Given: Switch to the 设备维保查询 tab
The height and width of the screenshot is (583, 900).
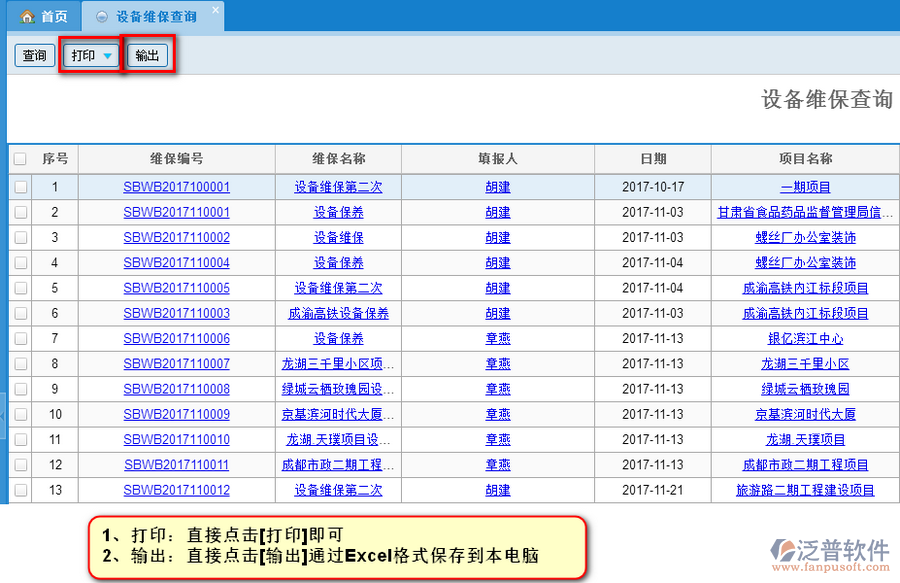Looking at the screenshot, I should (x=155, y=17).
